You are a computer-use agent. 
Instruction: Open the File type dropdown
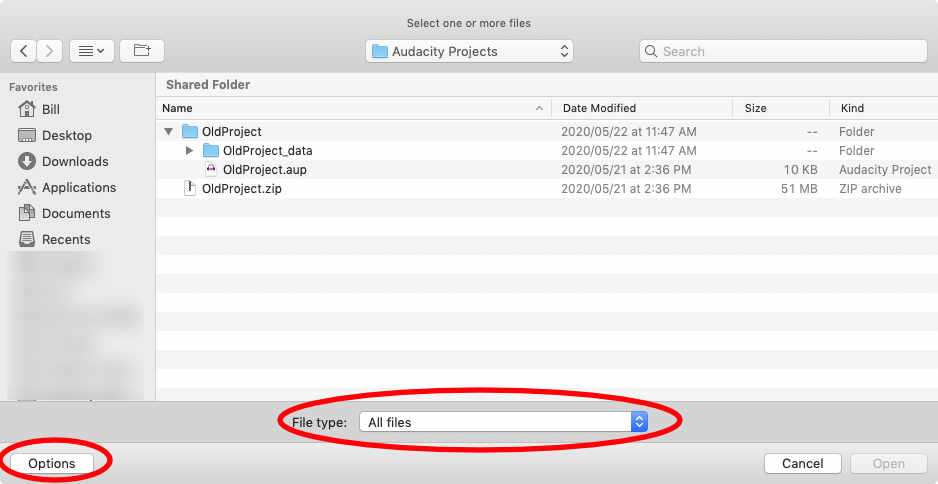click(x=507, y=422)
